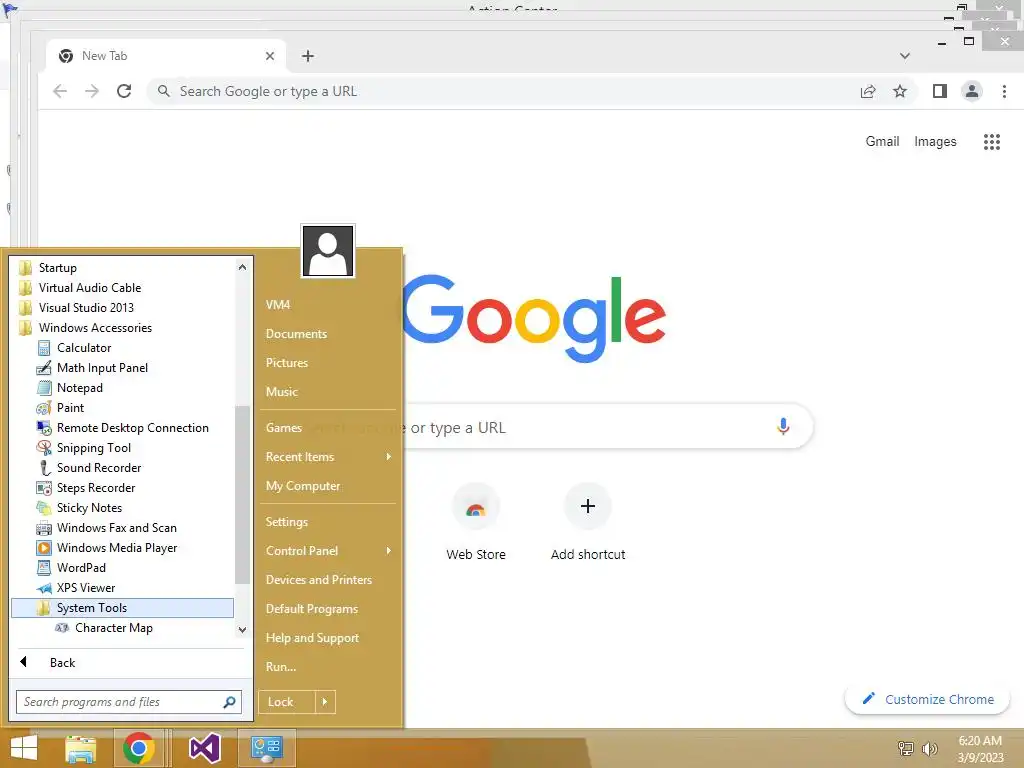Open Devices and Printers
This screenshot has width=1024, height=768.
click(x=319, y=580)
